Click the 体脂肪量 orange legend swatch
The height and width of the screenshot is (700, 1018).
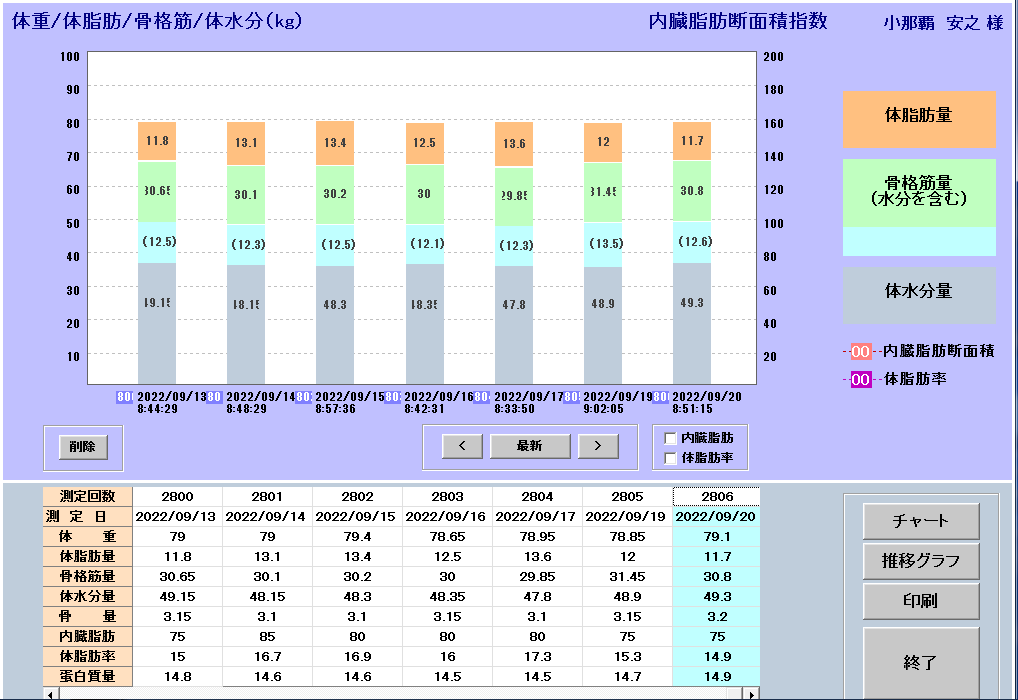[x=919, y=119]
